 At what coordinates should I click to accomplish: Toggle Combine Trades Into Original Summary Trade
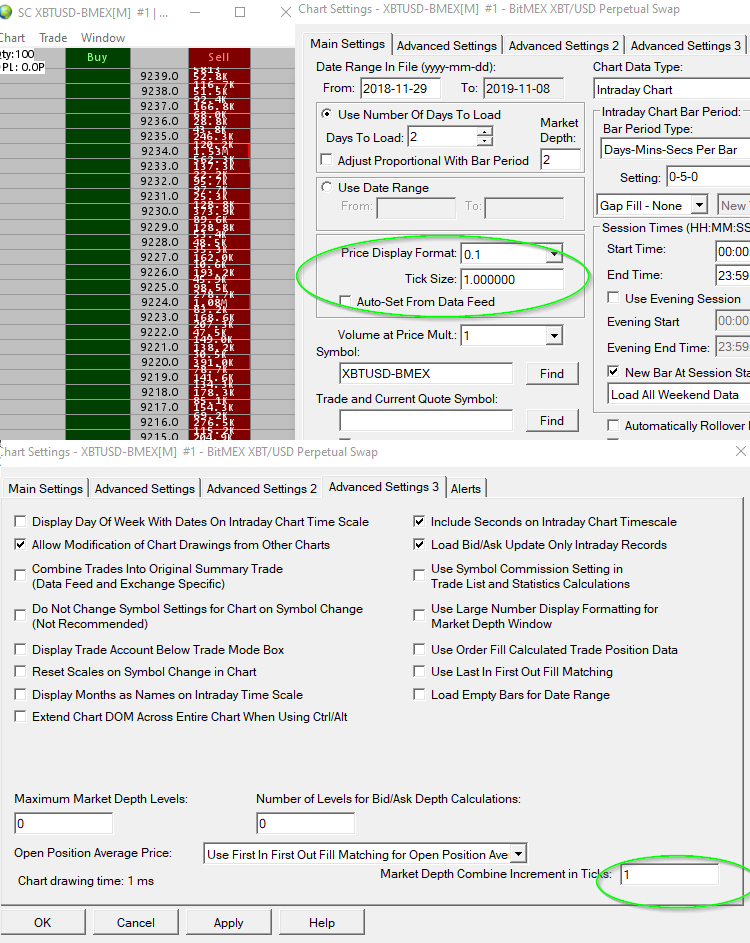(x=20, y=576)
